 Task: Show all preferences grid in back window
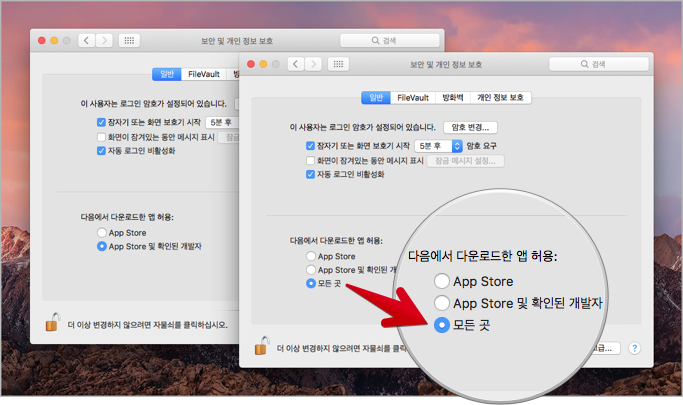129,40
